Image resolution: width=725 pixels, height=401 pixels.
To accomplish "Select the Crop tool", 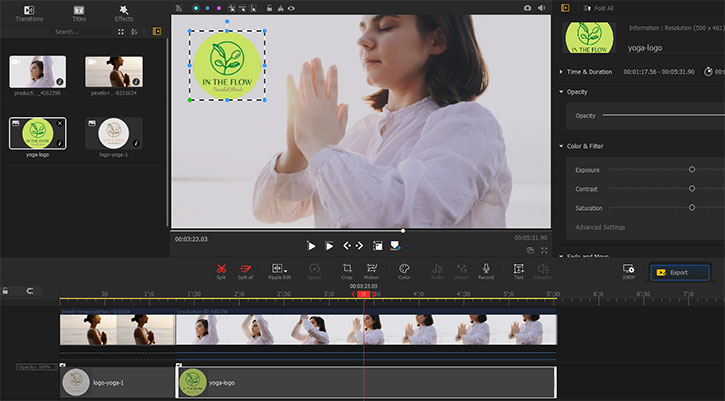I will (347, 268).
